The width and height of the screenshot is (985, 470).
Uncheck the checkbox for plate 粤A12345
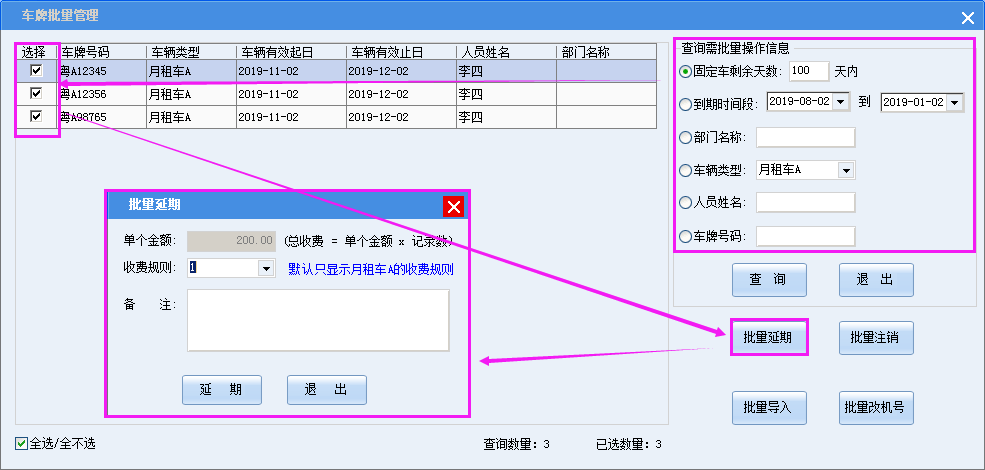(36, 71)
